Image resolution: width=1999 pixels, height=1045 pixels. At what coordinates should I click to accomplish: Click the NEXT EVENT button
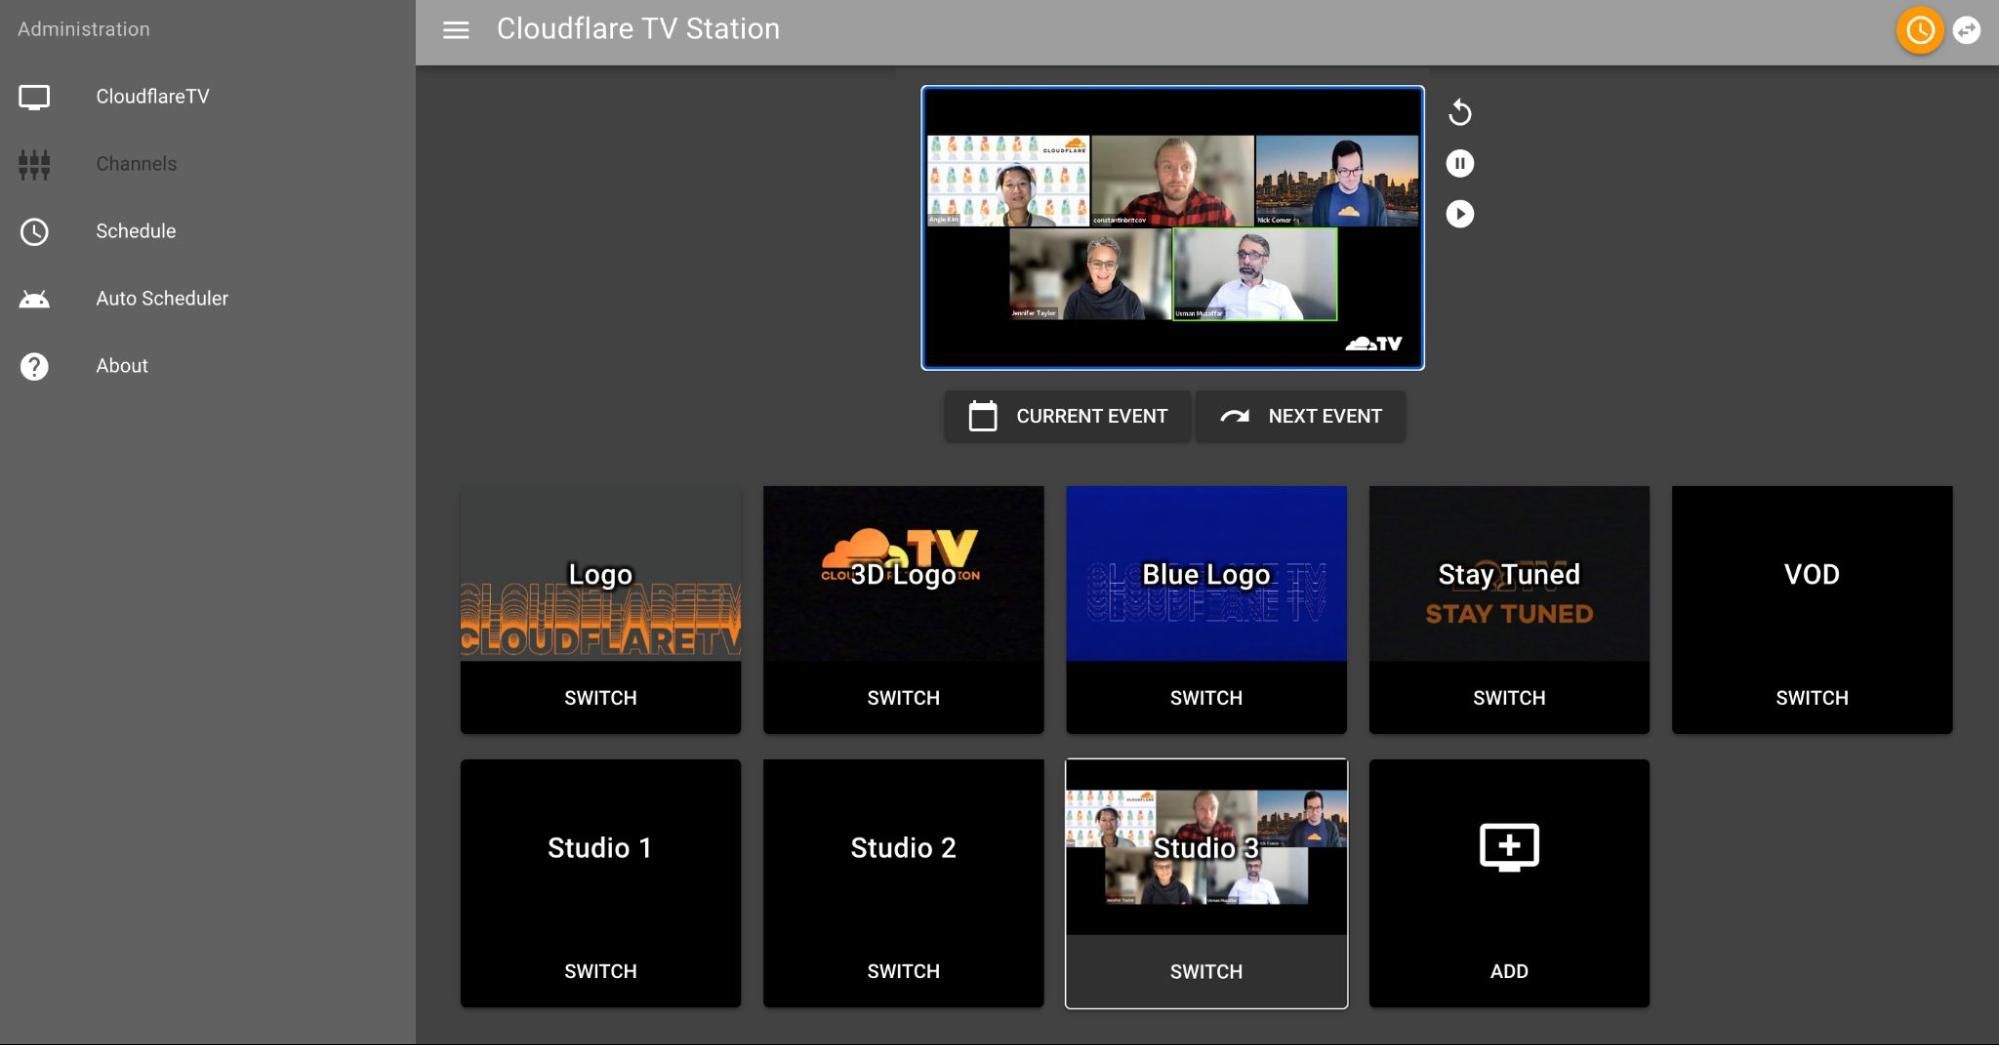(x=1300, y=416)
